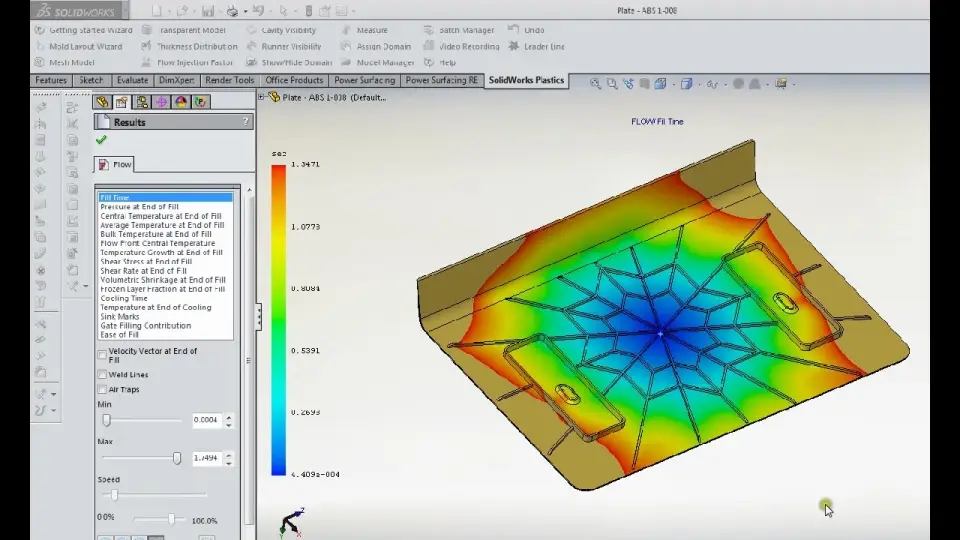
Task: Click the Print icon in top toolbar
Action: tap(232, 11)
